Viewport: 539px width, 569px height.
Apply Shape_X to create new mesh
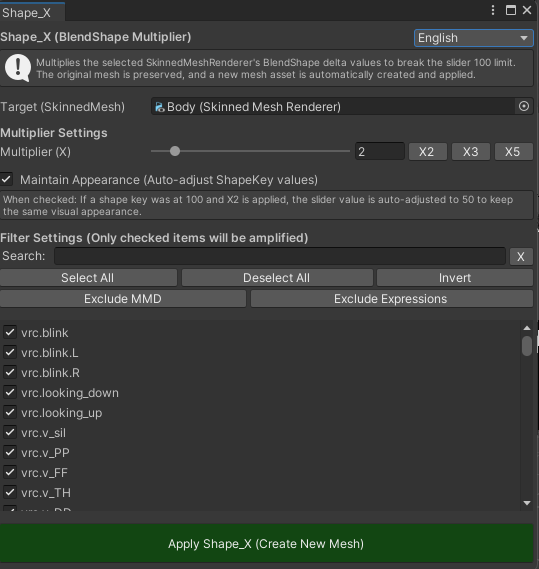(266, 544)
